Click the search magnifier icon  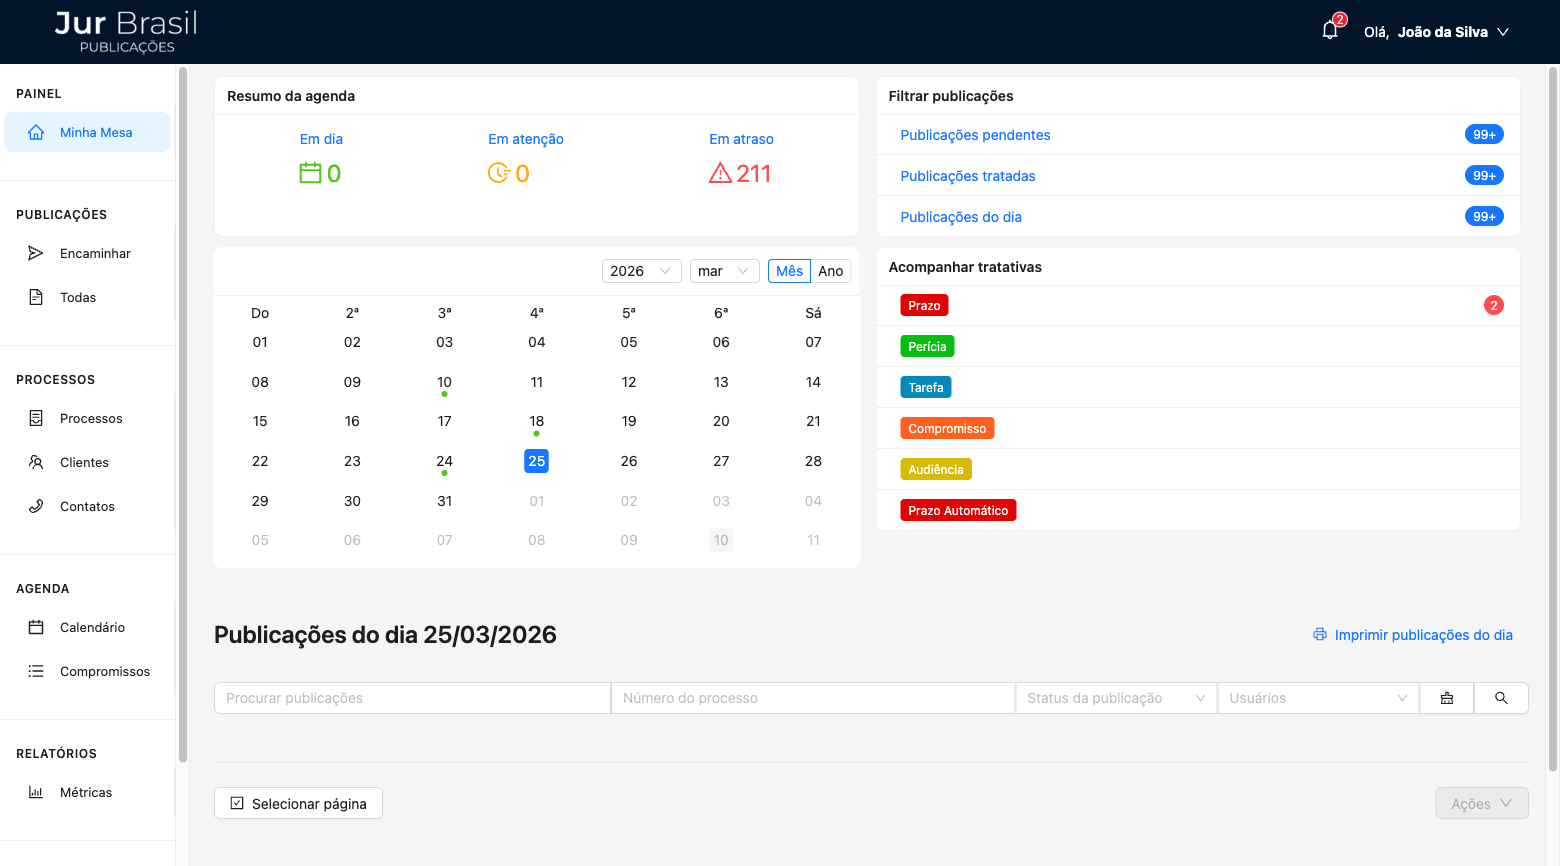pyautogui.click(x=1501, y=697)
